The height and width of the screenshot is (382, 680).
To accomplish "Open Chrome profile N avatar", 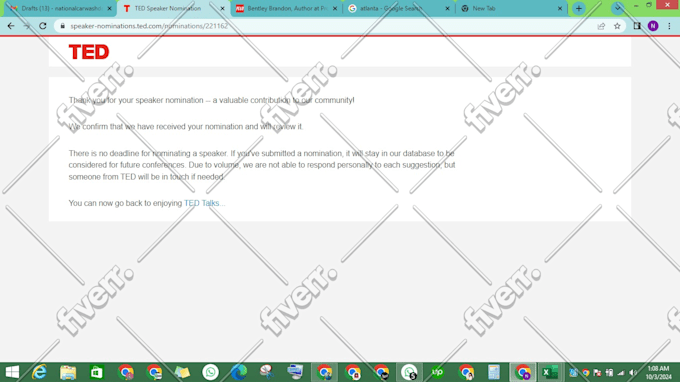I will (653, 26).
